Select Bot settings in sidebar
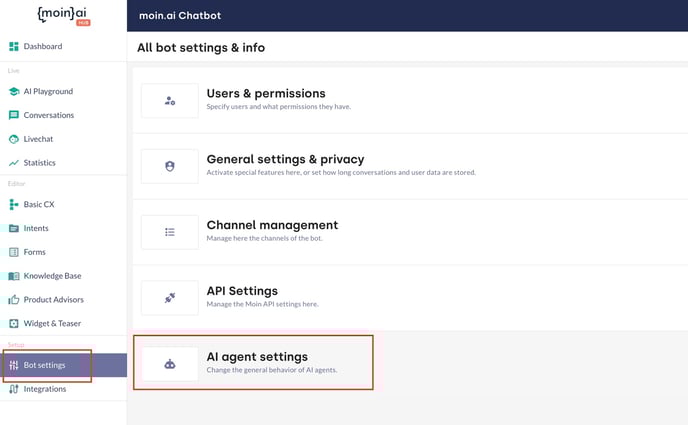Image resolution: width=688 pixels, height=425 pixels. [63, 365]
